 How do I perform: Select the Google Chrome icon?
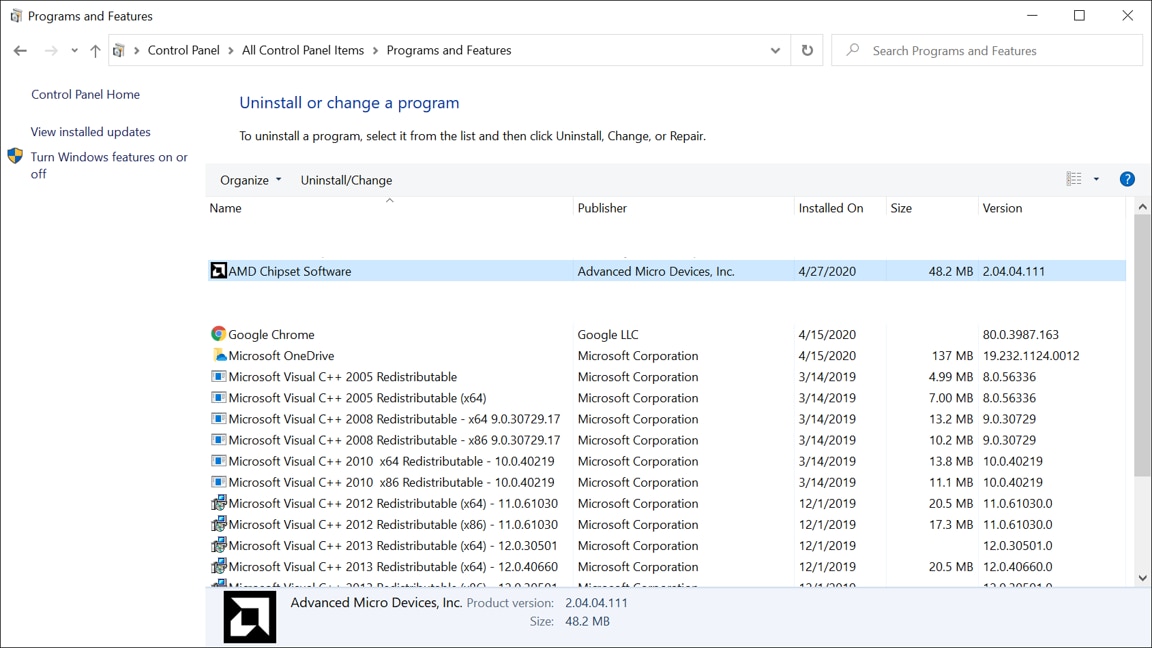(x=218, y=334)
